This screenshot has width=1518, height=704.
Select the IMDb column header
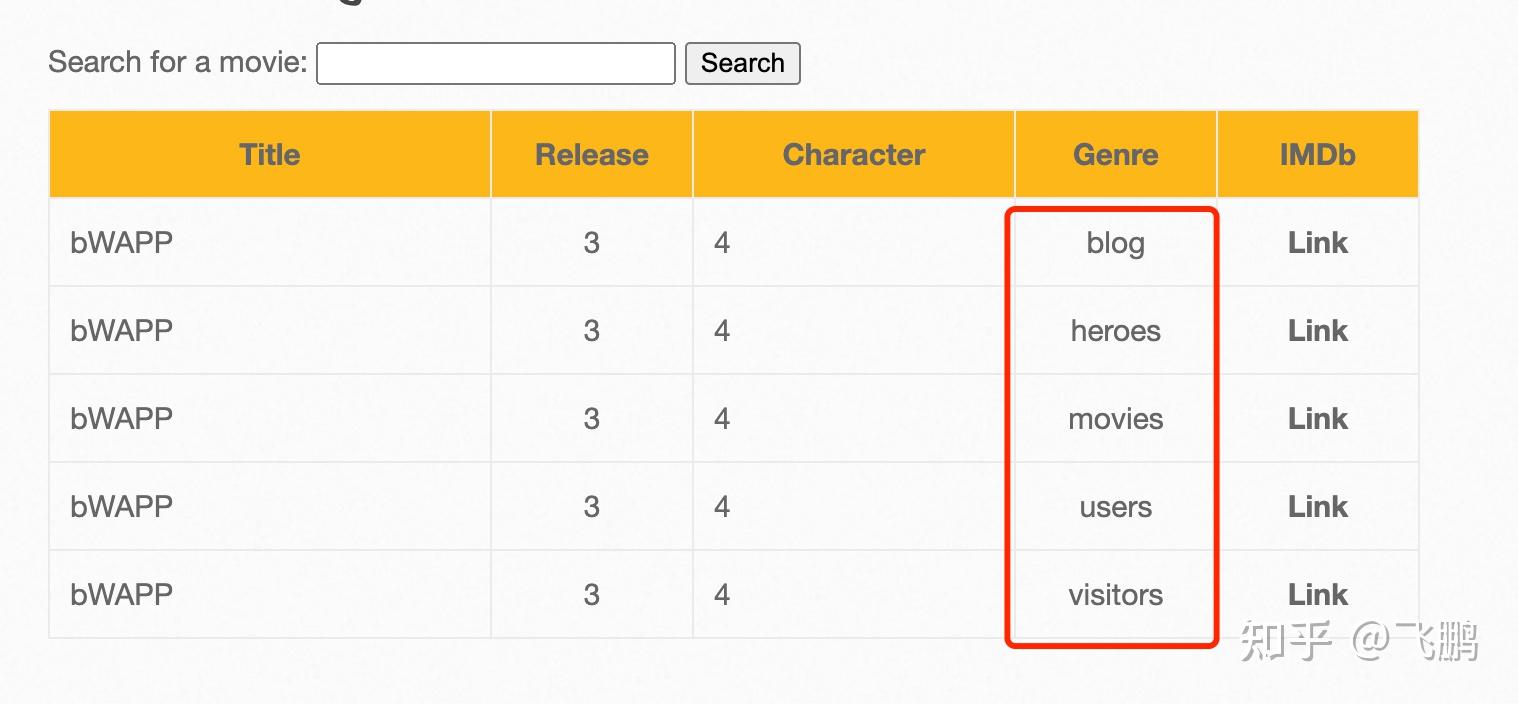(x=1316, y=154)
